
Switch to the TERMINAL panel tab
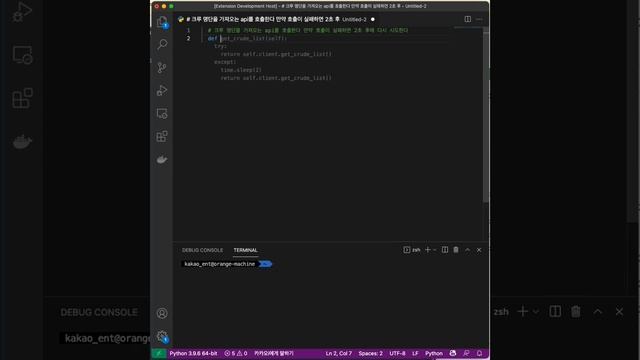[x=245, y=250]
